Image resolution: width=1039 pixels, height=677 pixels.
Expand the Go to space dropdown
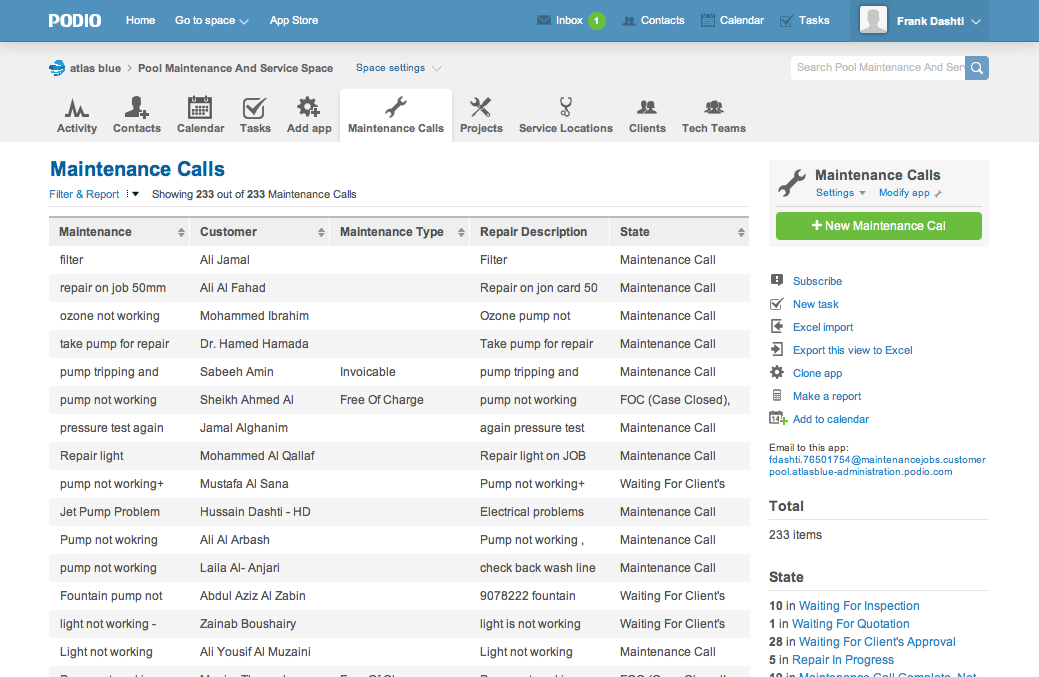pyautogui.click(x=211, y=21)
